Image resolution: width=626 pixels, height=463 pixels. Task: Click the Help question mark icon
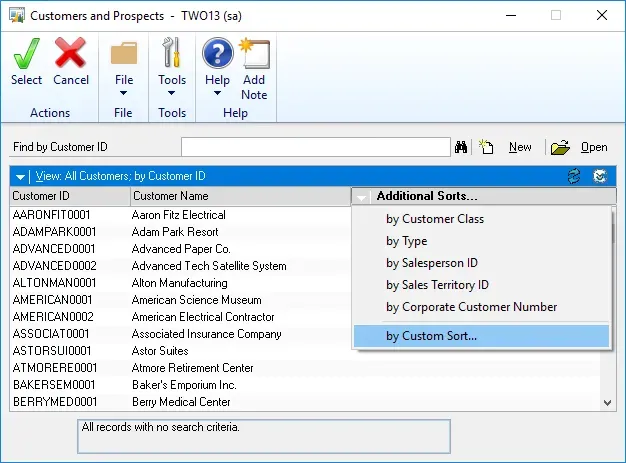(217, 54)
